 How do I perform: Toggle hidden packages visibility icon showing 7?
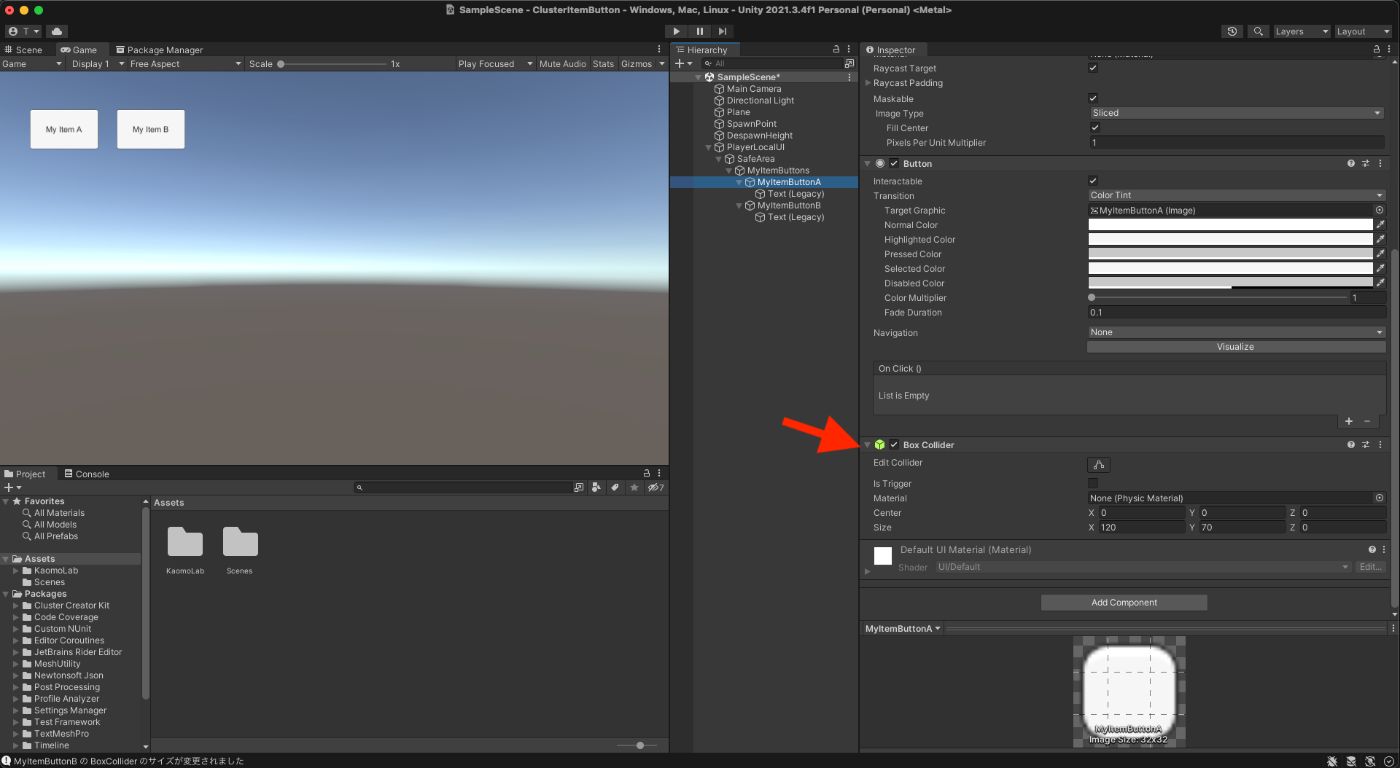[x=655, y=488]
